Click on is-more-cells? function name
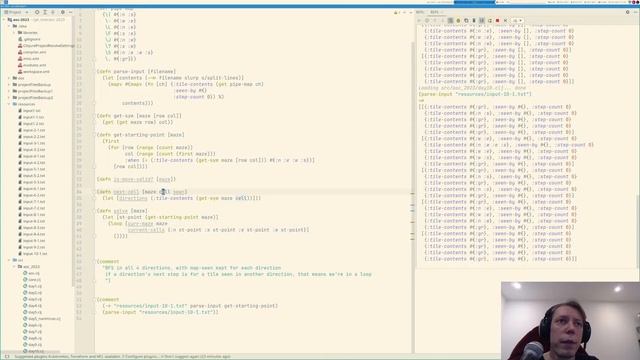Viewport: 640px width, 360px height. coord(133,179)
